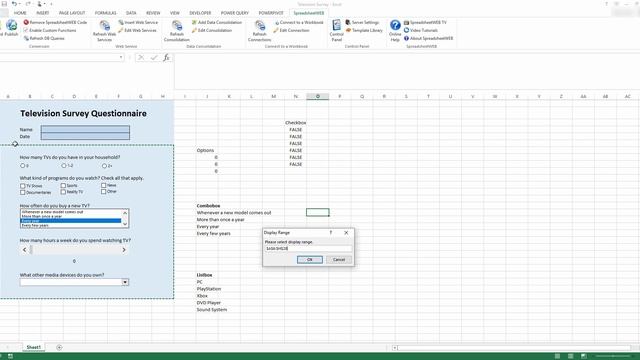
Task: Open the Undo history dropdown arrow
Action: pyautogui.click(x=19, y=4)
